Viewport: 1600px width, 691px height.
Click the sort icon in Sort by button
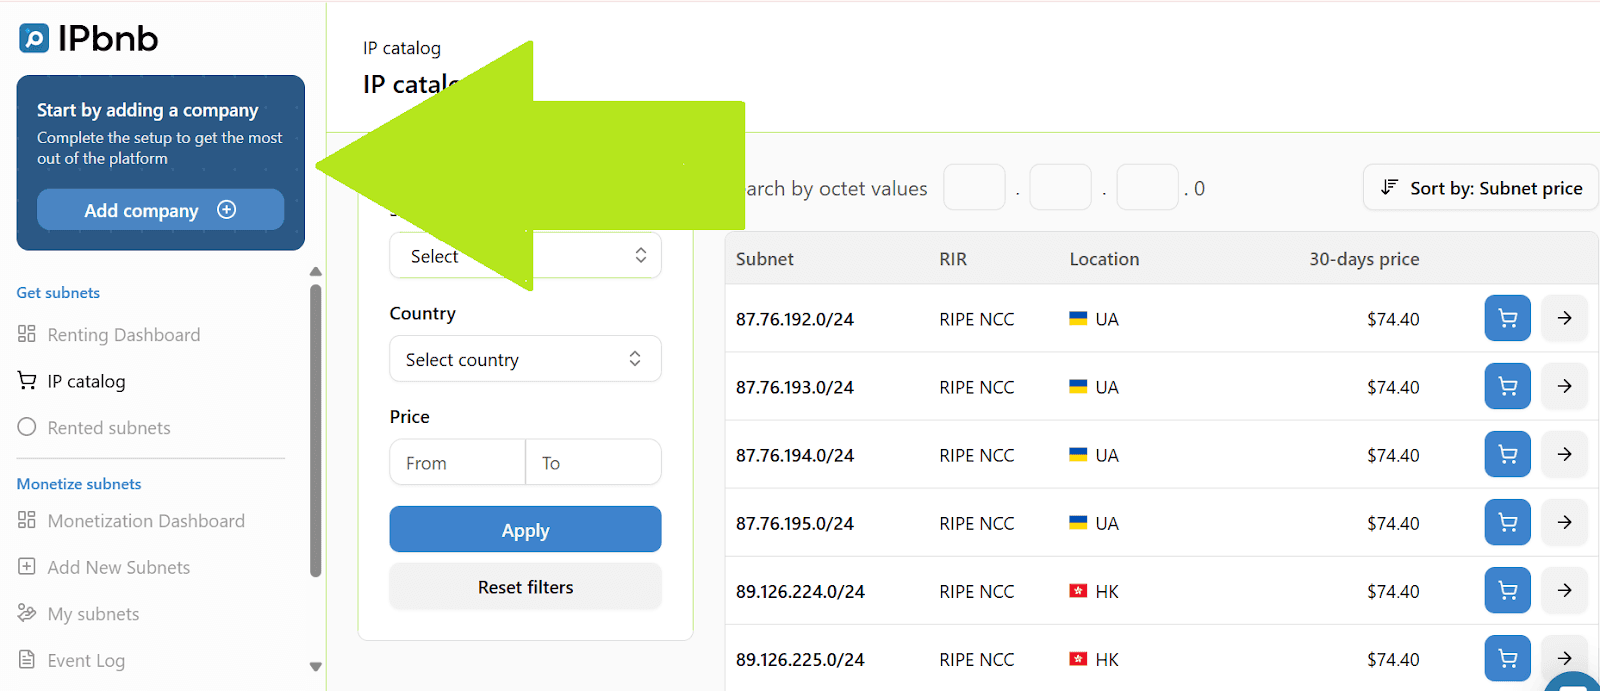(1389, 187)
